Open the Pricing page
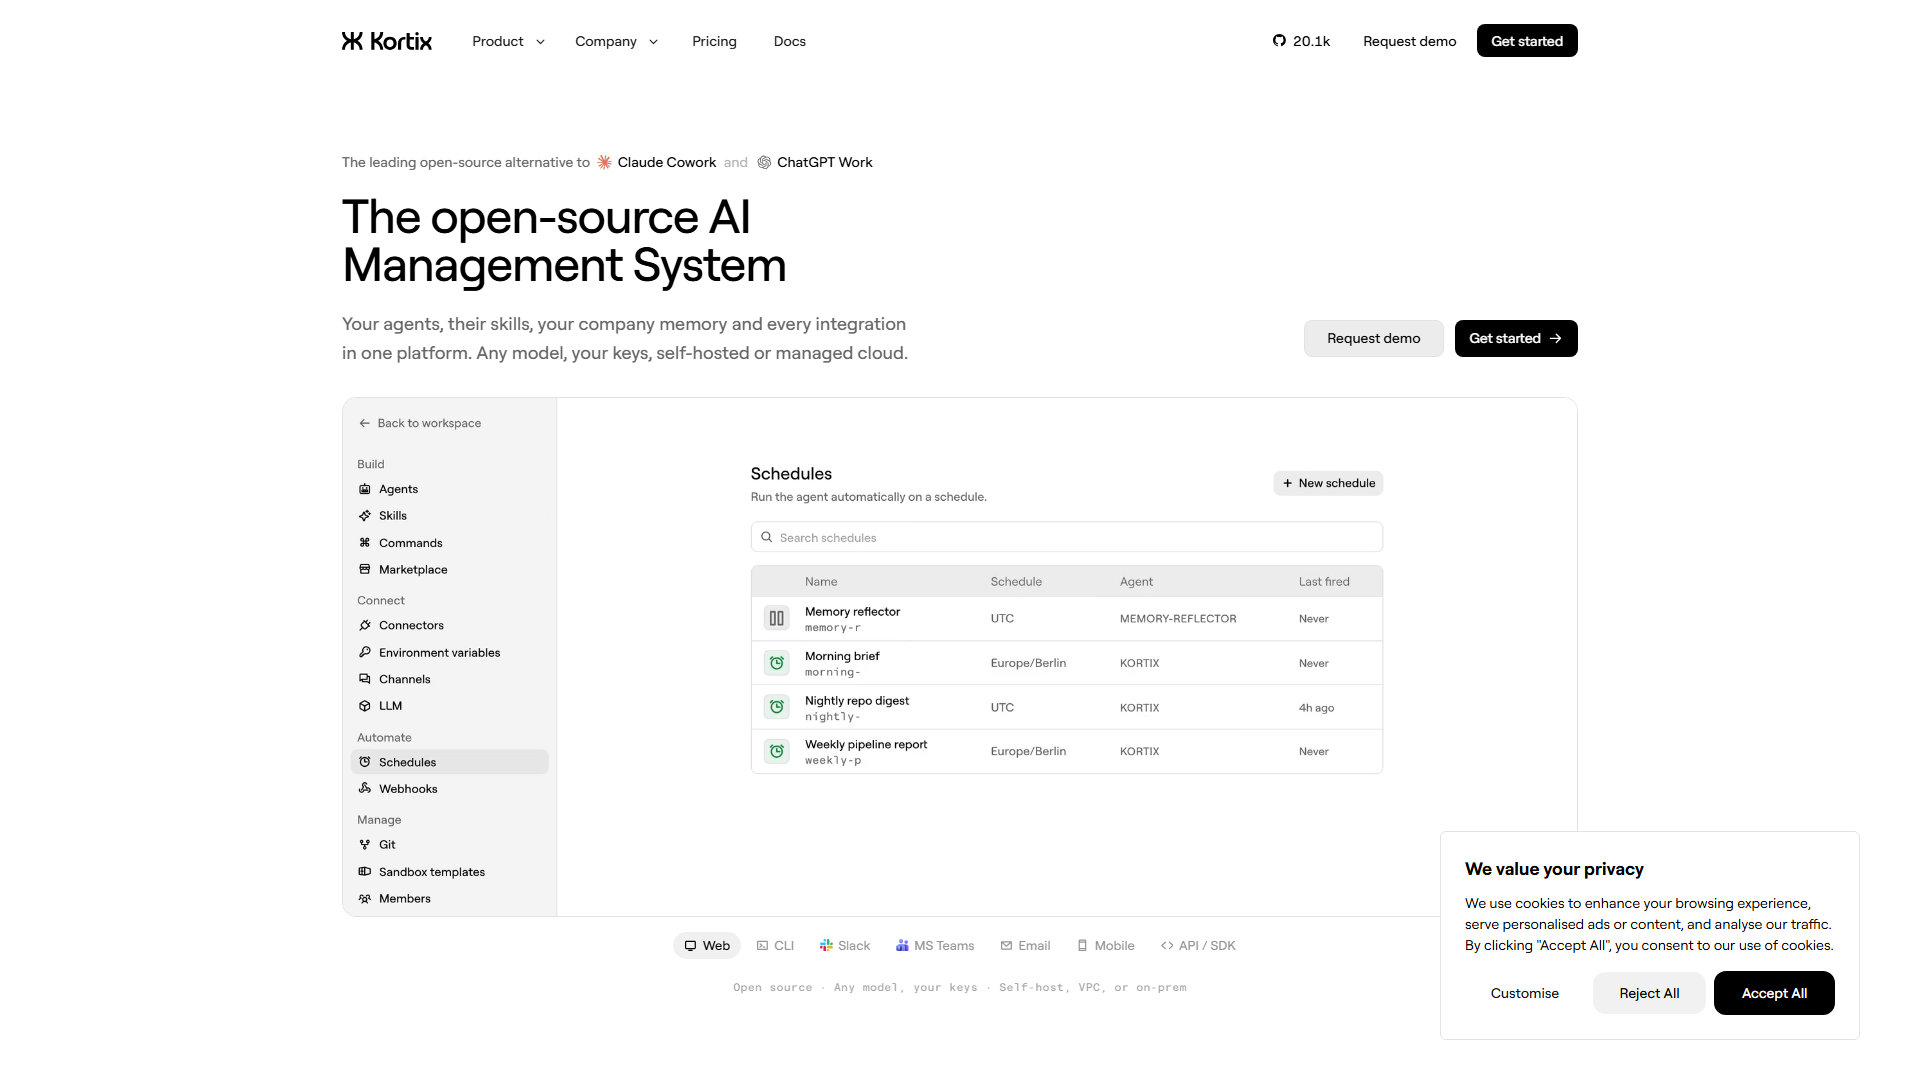Viewport: 1920px width, 1080px height. coord(714,41)
